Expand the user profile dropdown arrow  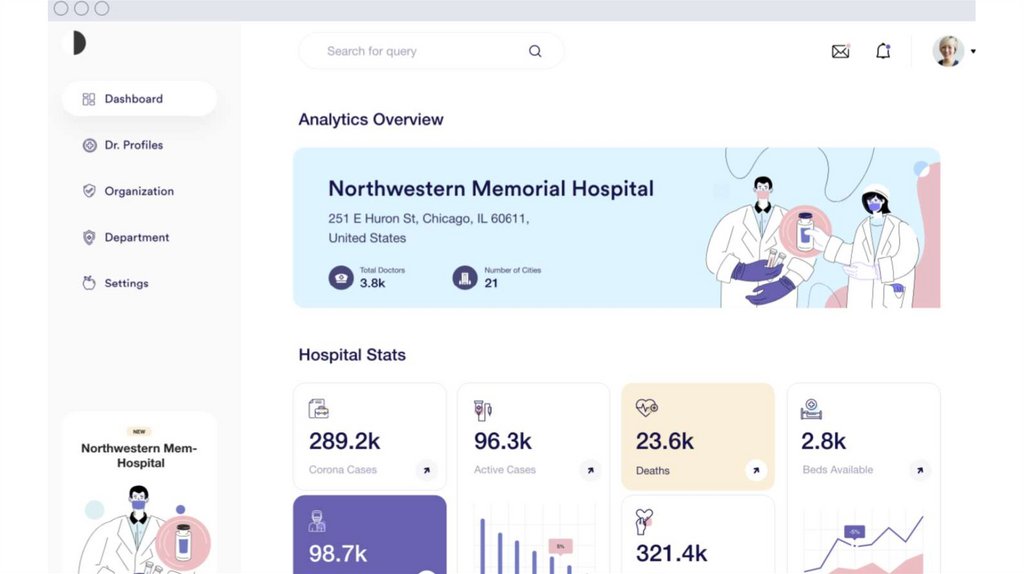(973, 51)
